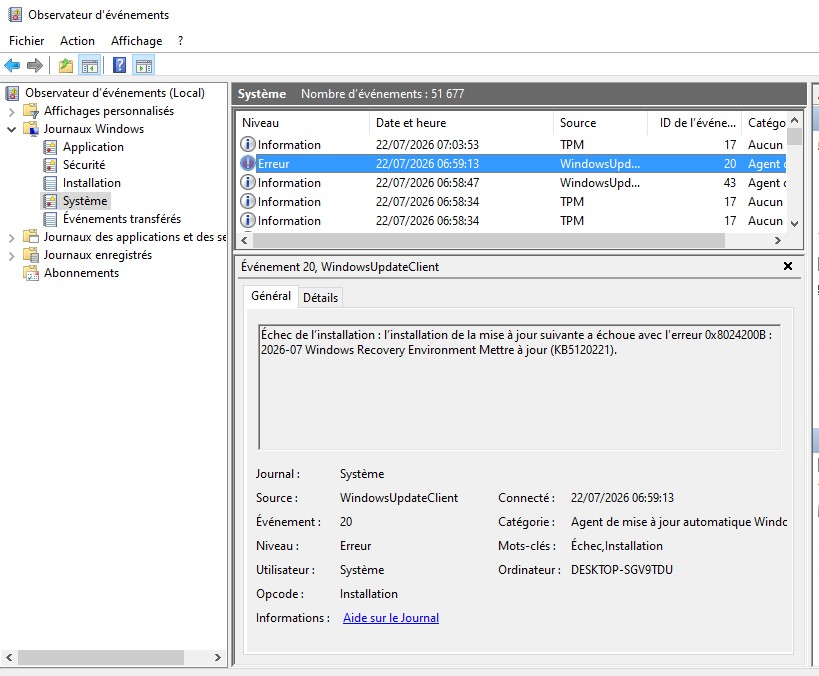Screen dimensions: 819x676
Task: Click the Forward arrow toolbar icon
Action: [x=34, y=65]
